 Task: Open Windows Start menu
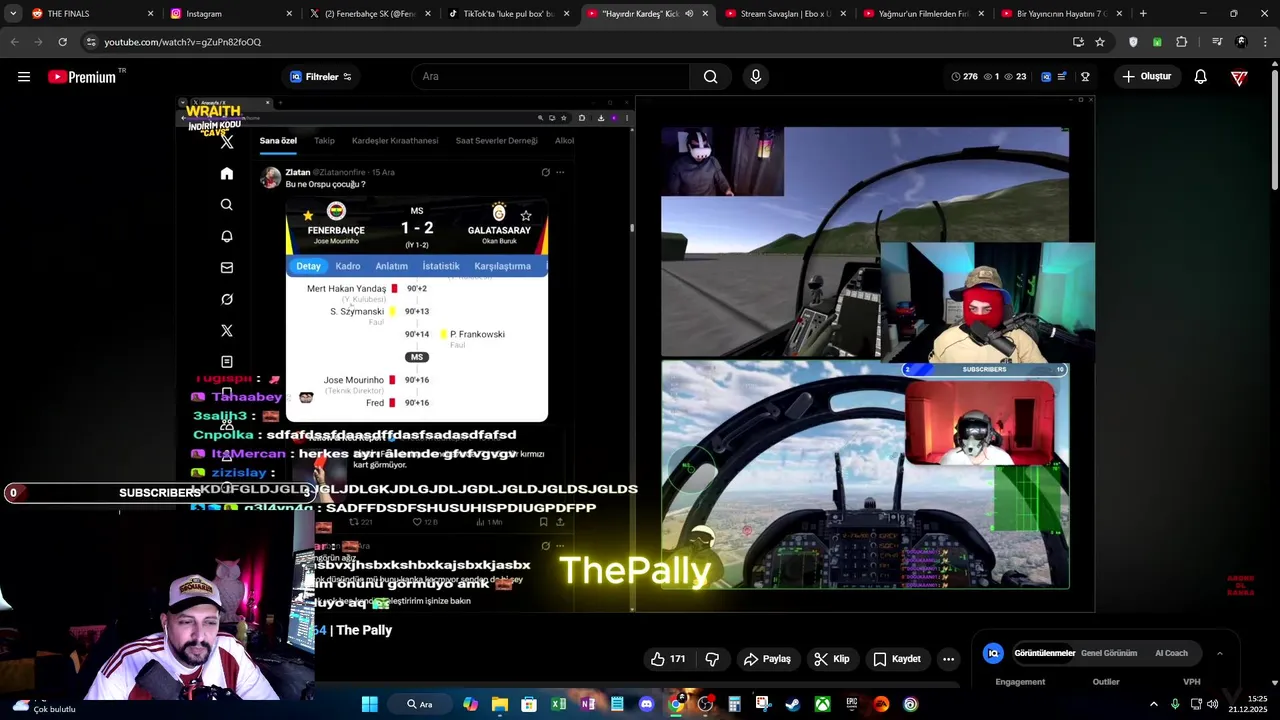(369, 704)
